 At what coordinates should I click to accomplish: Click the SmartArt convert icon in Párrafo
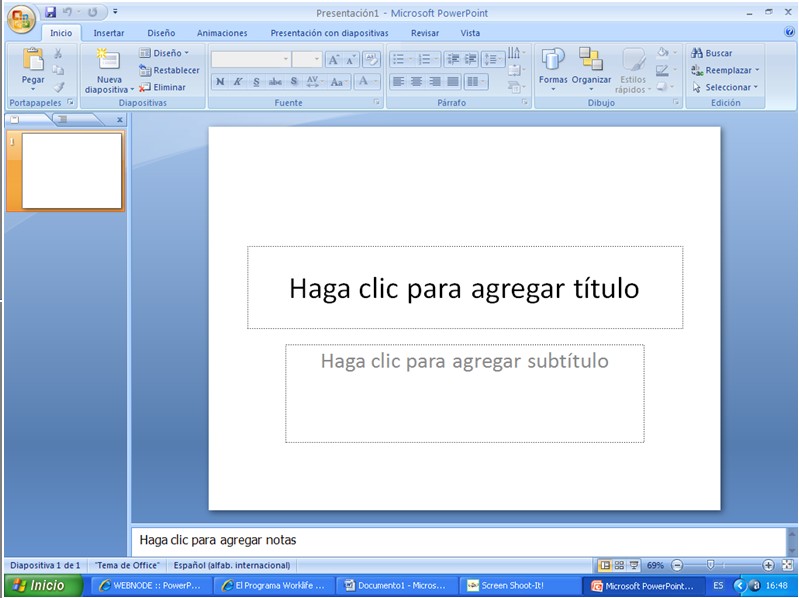click(515, 87)
